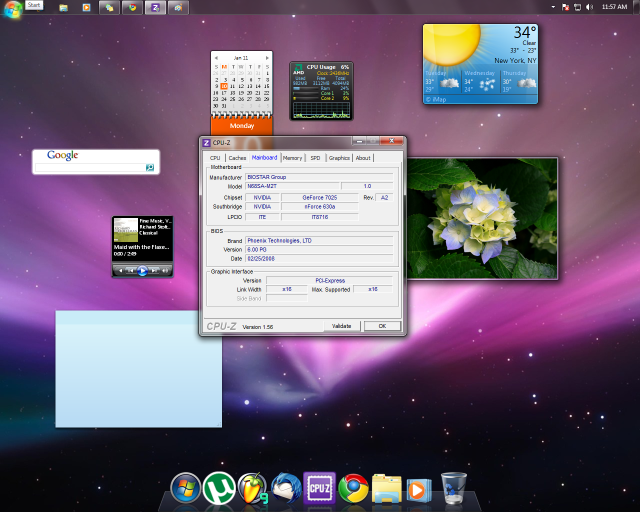The image size is (640, 512).
Task: Switch to the CPU tab in CPU-Z
Action: tap(215, 158)
